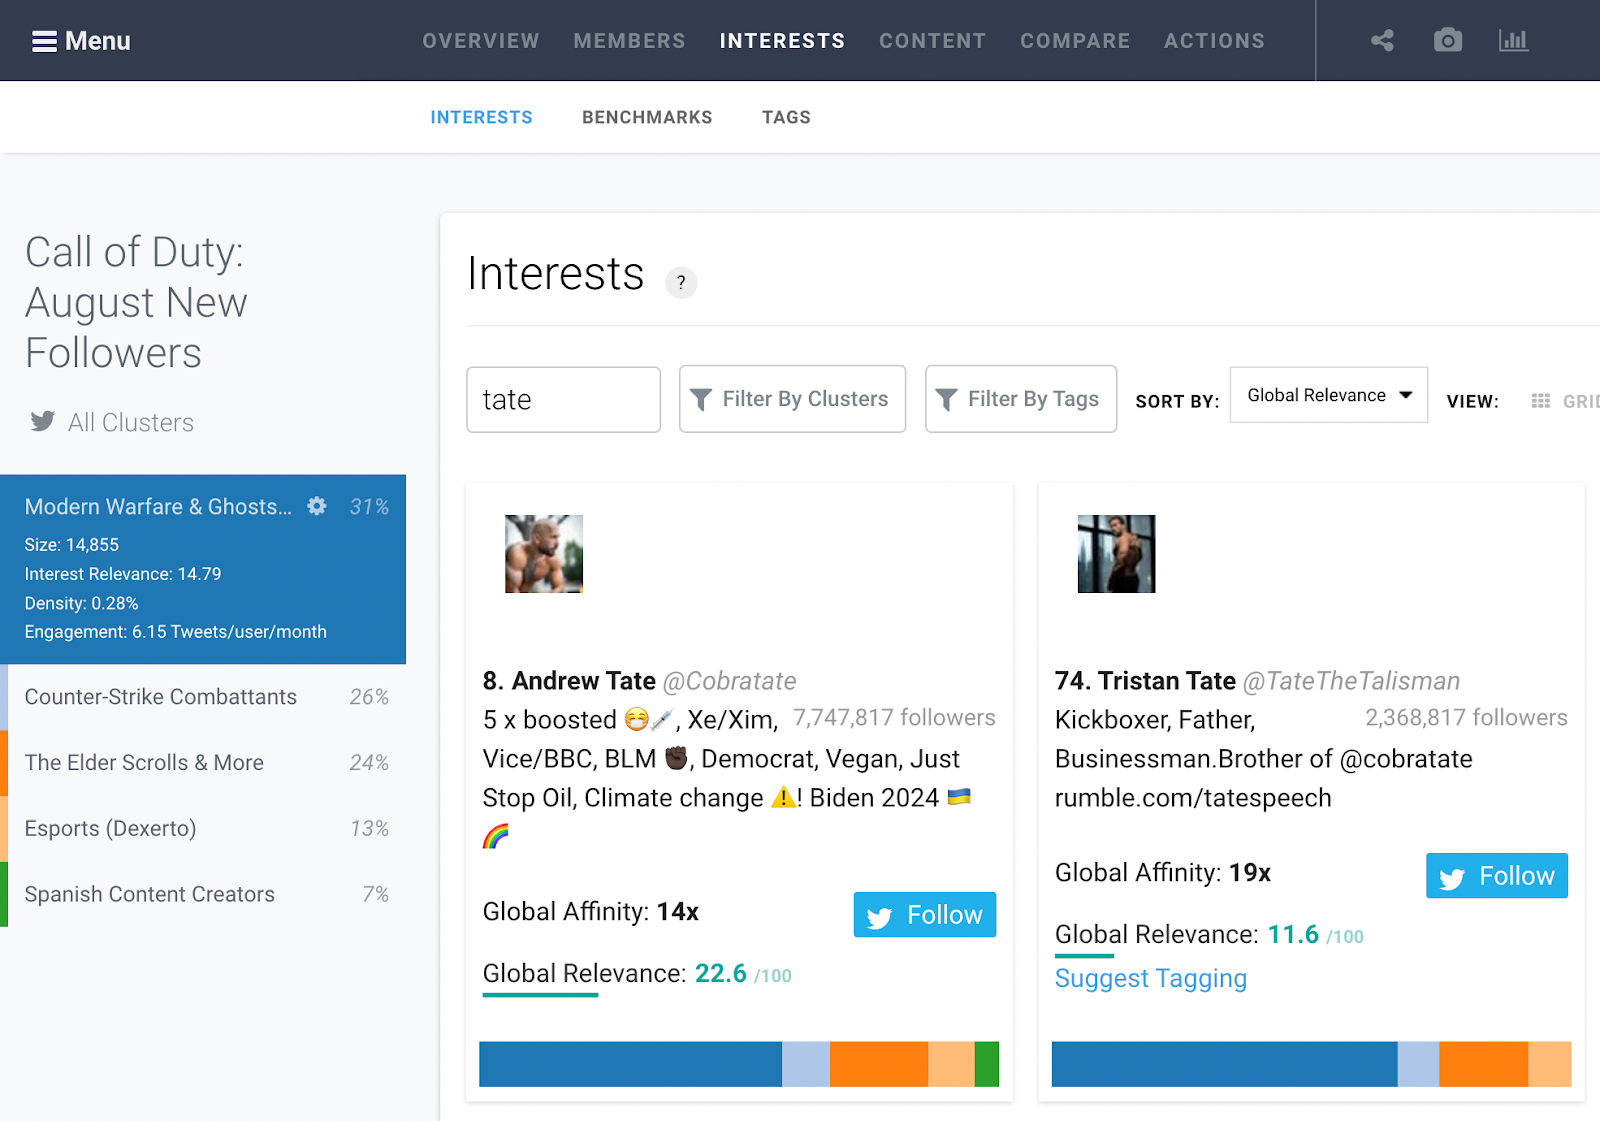Image resolution: width=1600 pixels, height=1121 pixels.
Task: Select The Elder Scrolls & More cluster
Action: point(203,763)
